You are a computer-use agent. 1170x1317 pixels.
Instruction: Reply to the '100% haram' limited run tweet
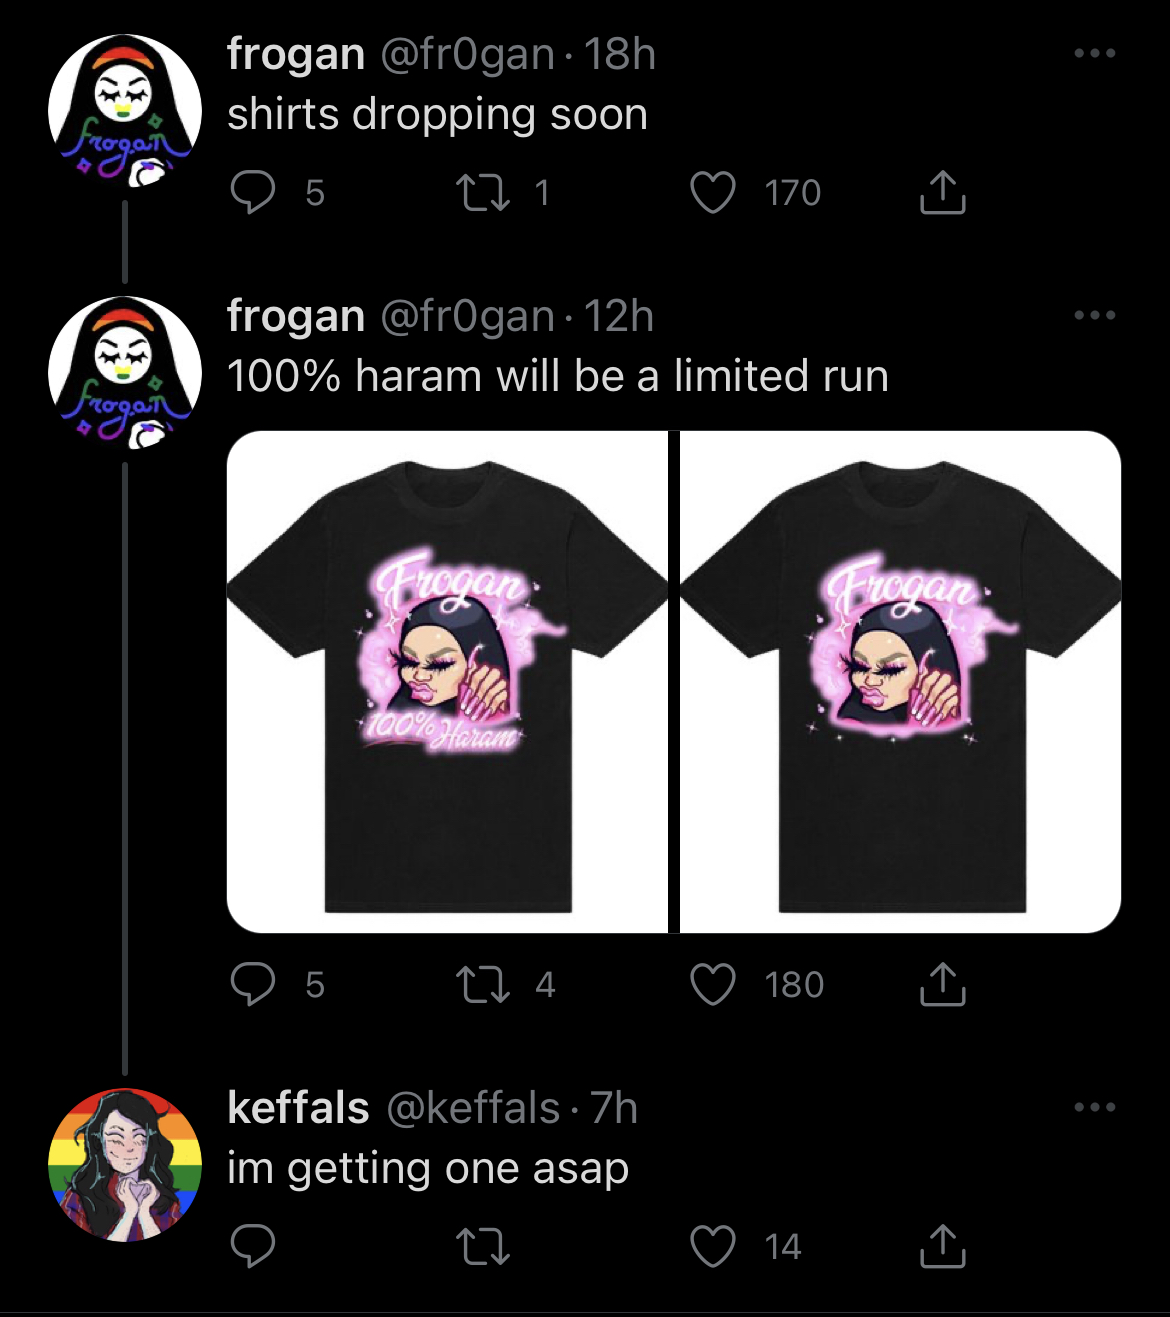pos(253,984)
